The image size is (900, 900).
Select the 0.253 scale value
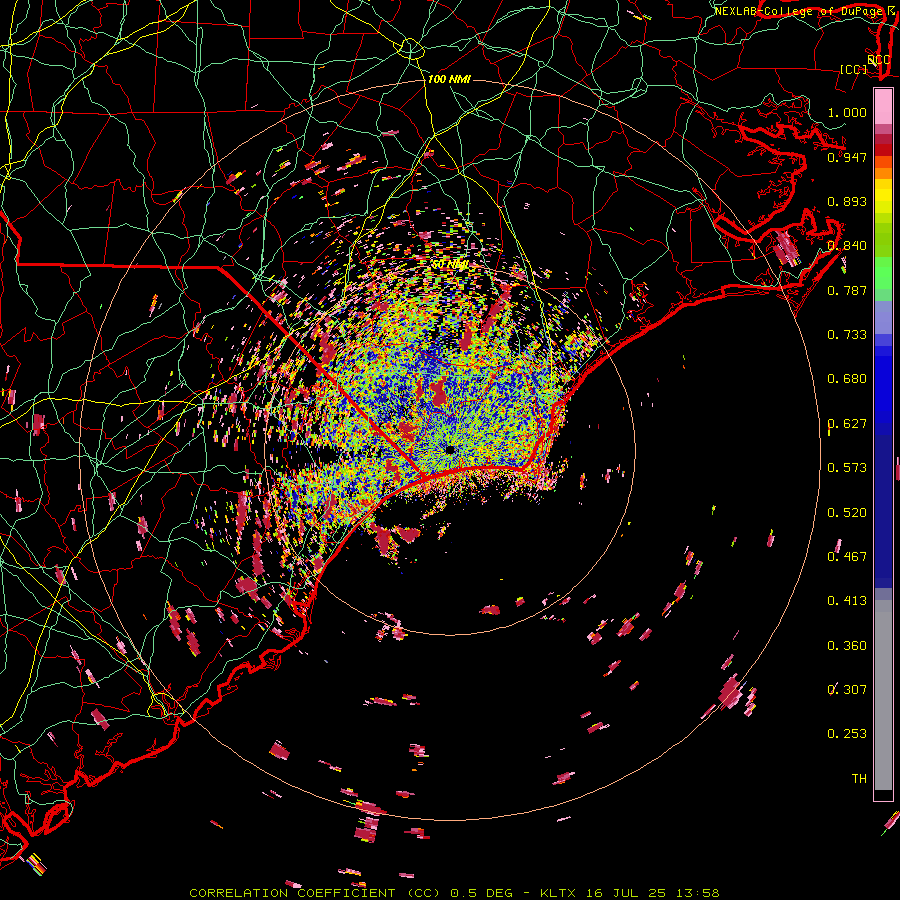click(x=847, y=734)
